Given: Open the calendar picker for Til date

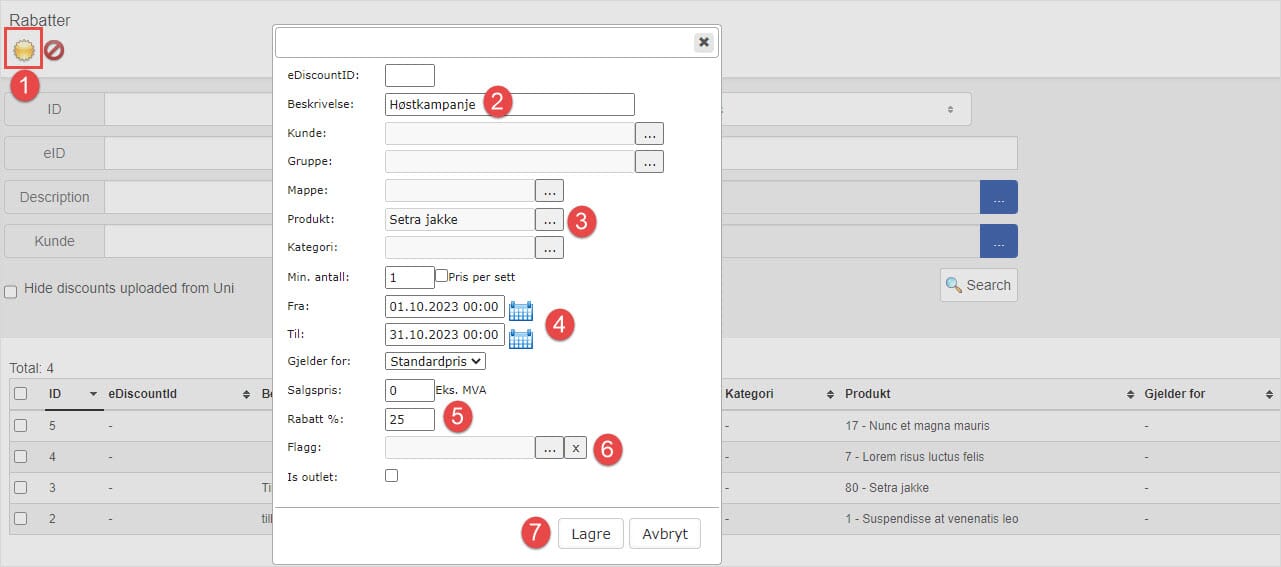Looking at the screenshot, I should [521, 338].
